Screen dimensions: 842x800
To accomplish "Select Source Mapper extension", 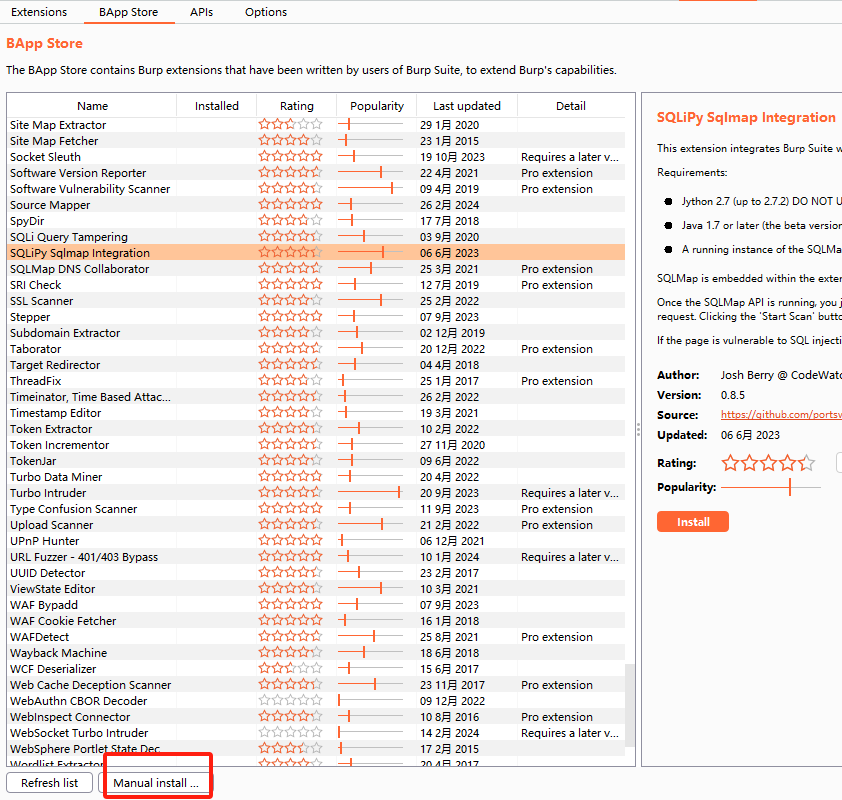I will coord(316,205).
